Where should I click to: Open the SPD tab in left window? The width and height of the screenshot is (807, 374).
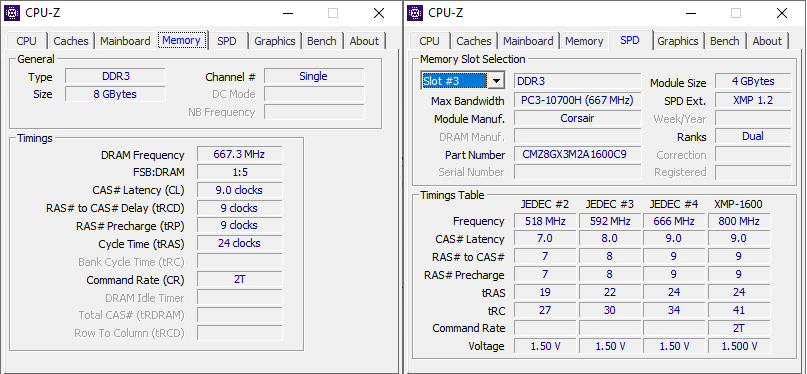coord(226,41)
